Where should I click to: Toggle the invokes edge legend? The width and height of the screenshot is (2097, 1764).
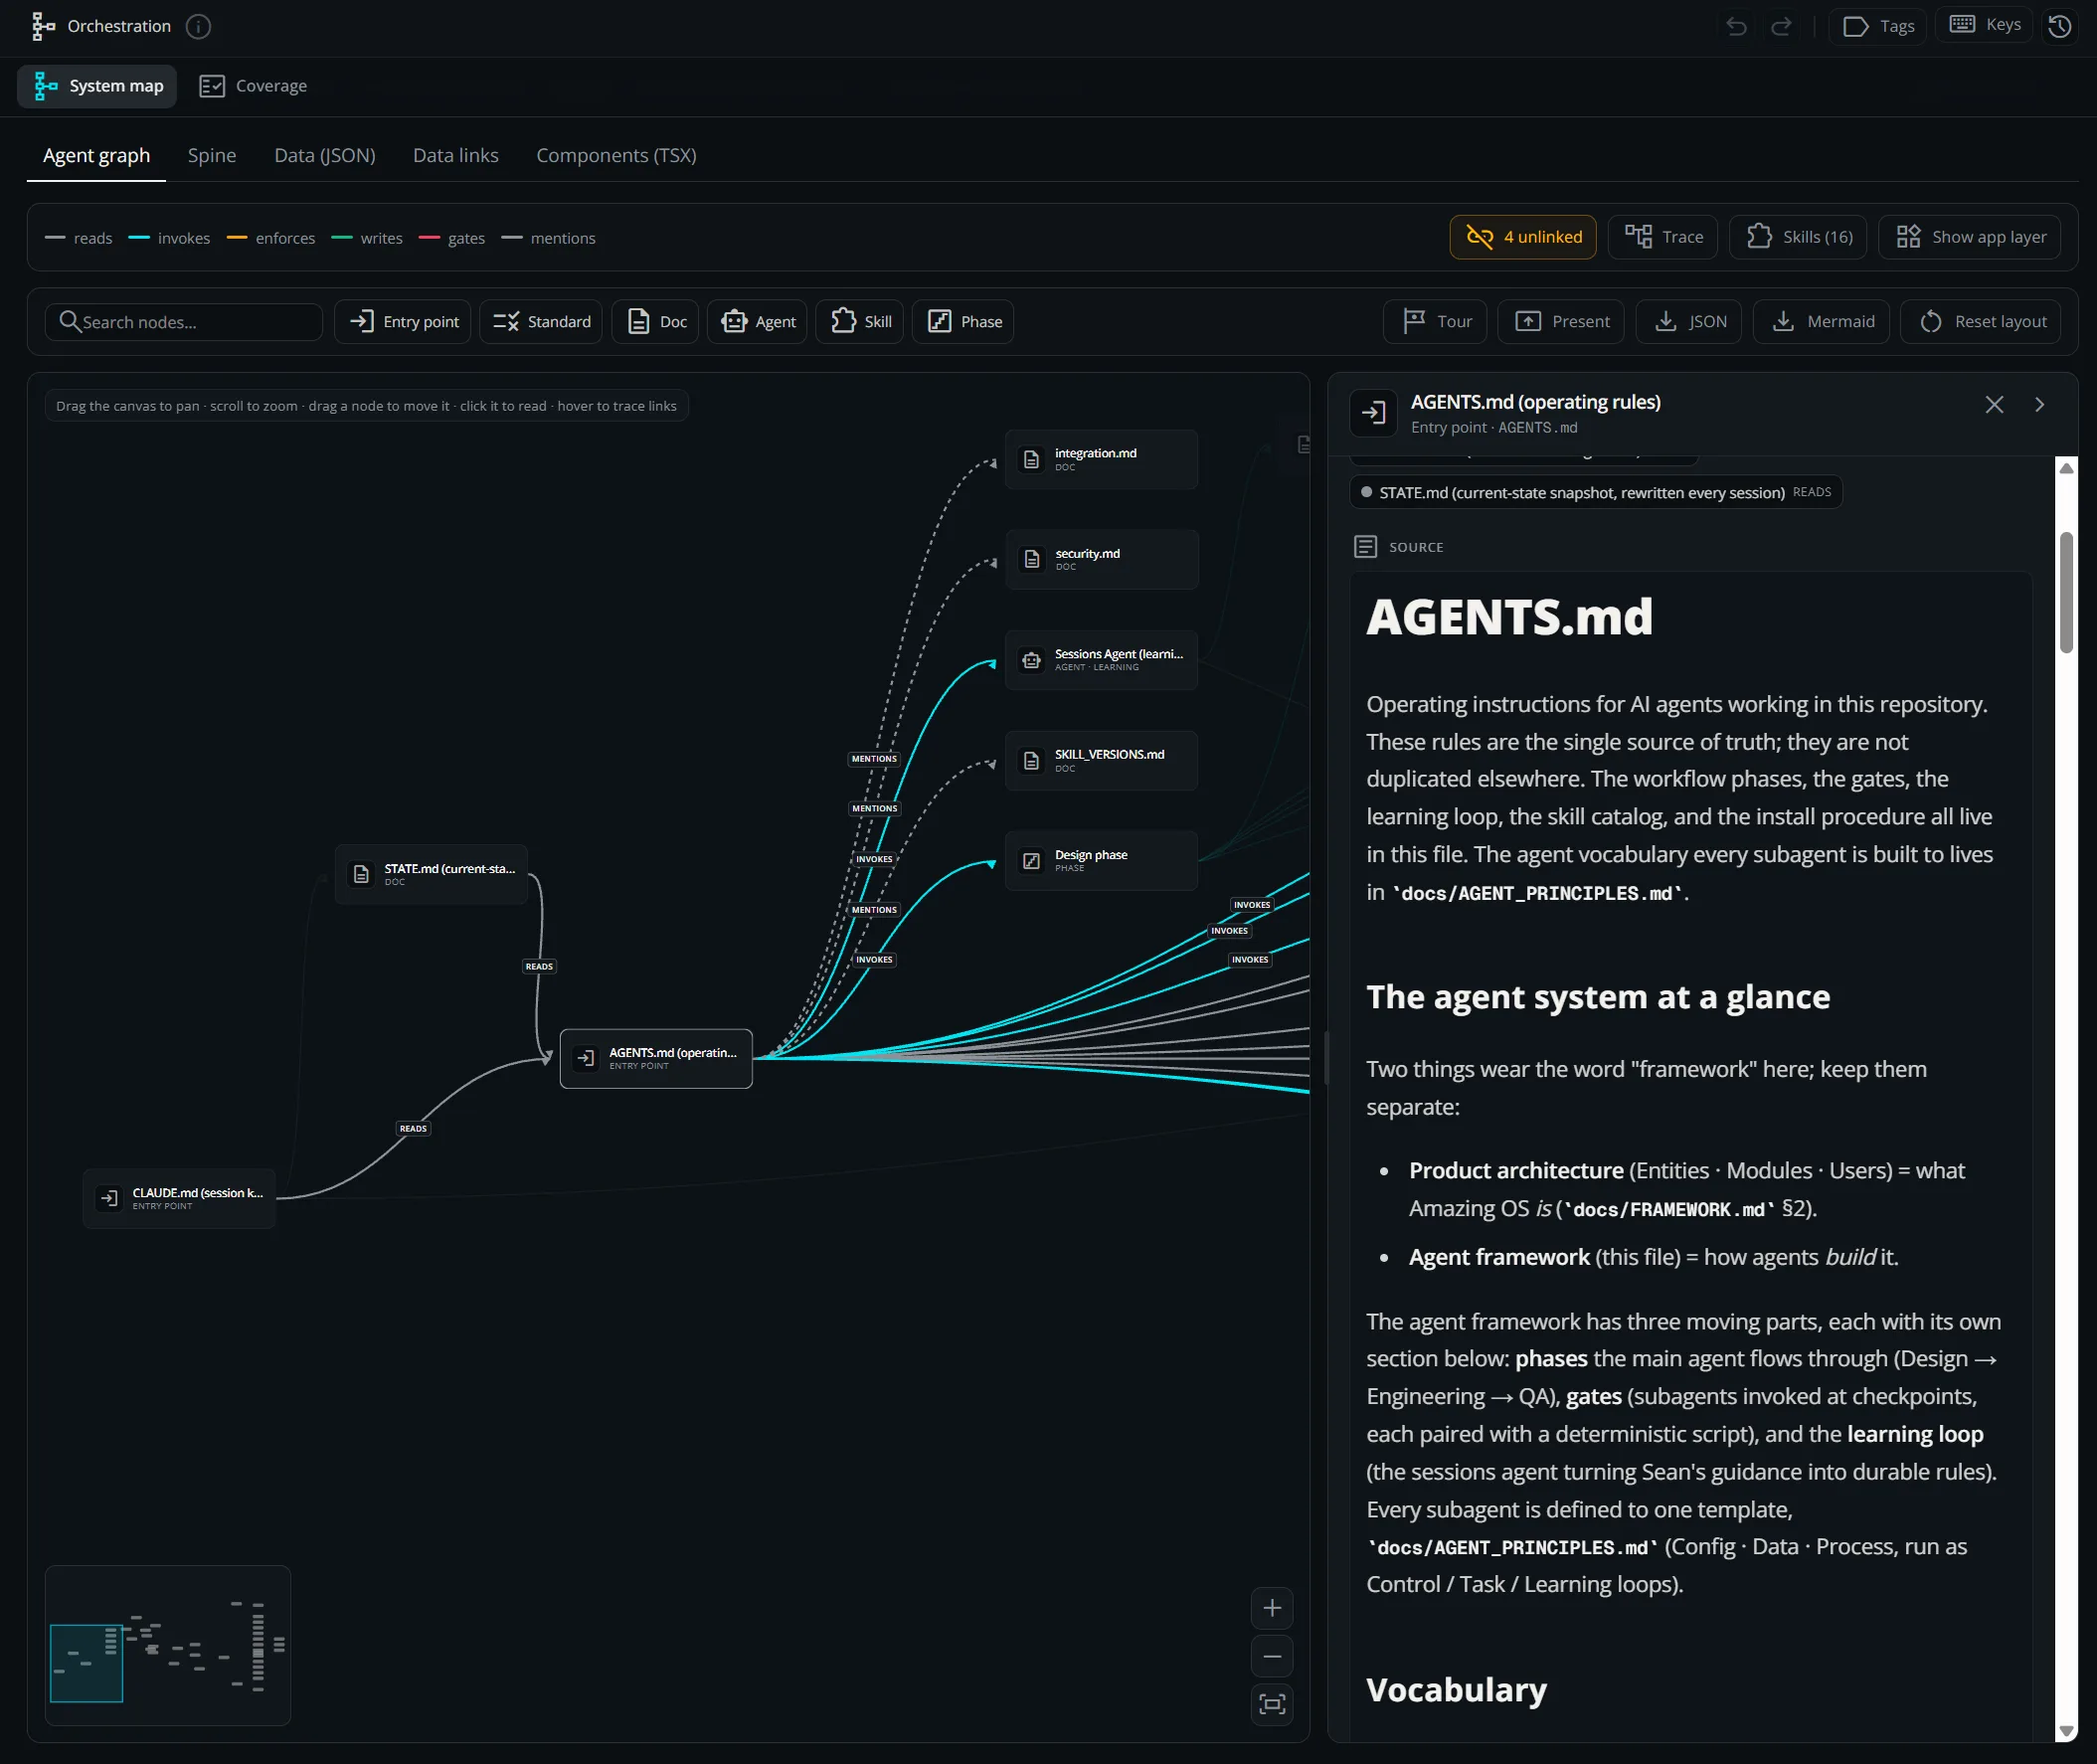point(170,238)
